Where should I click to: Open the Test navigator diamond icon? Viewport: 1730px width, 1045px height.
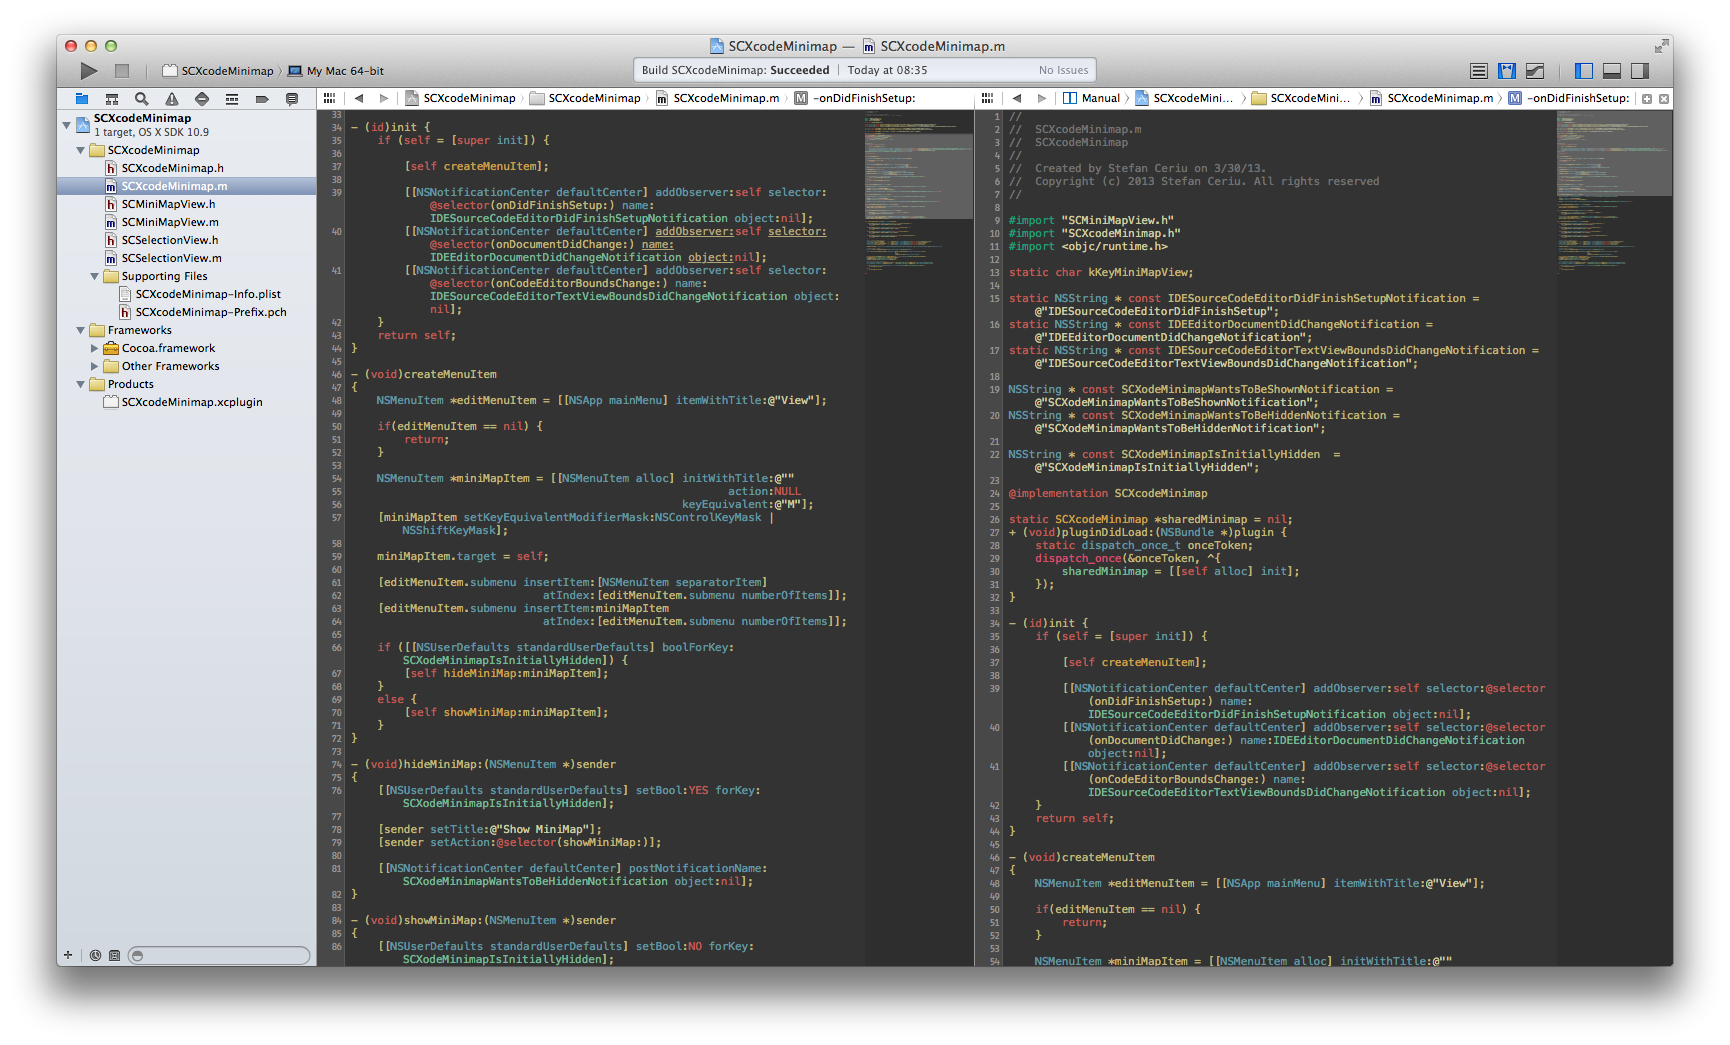coord(202,99)
